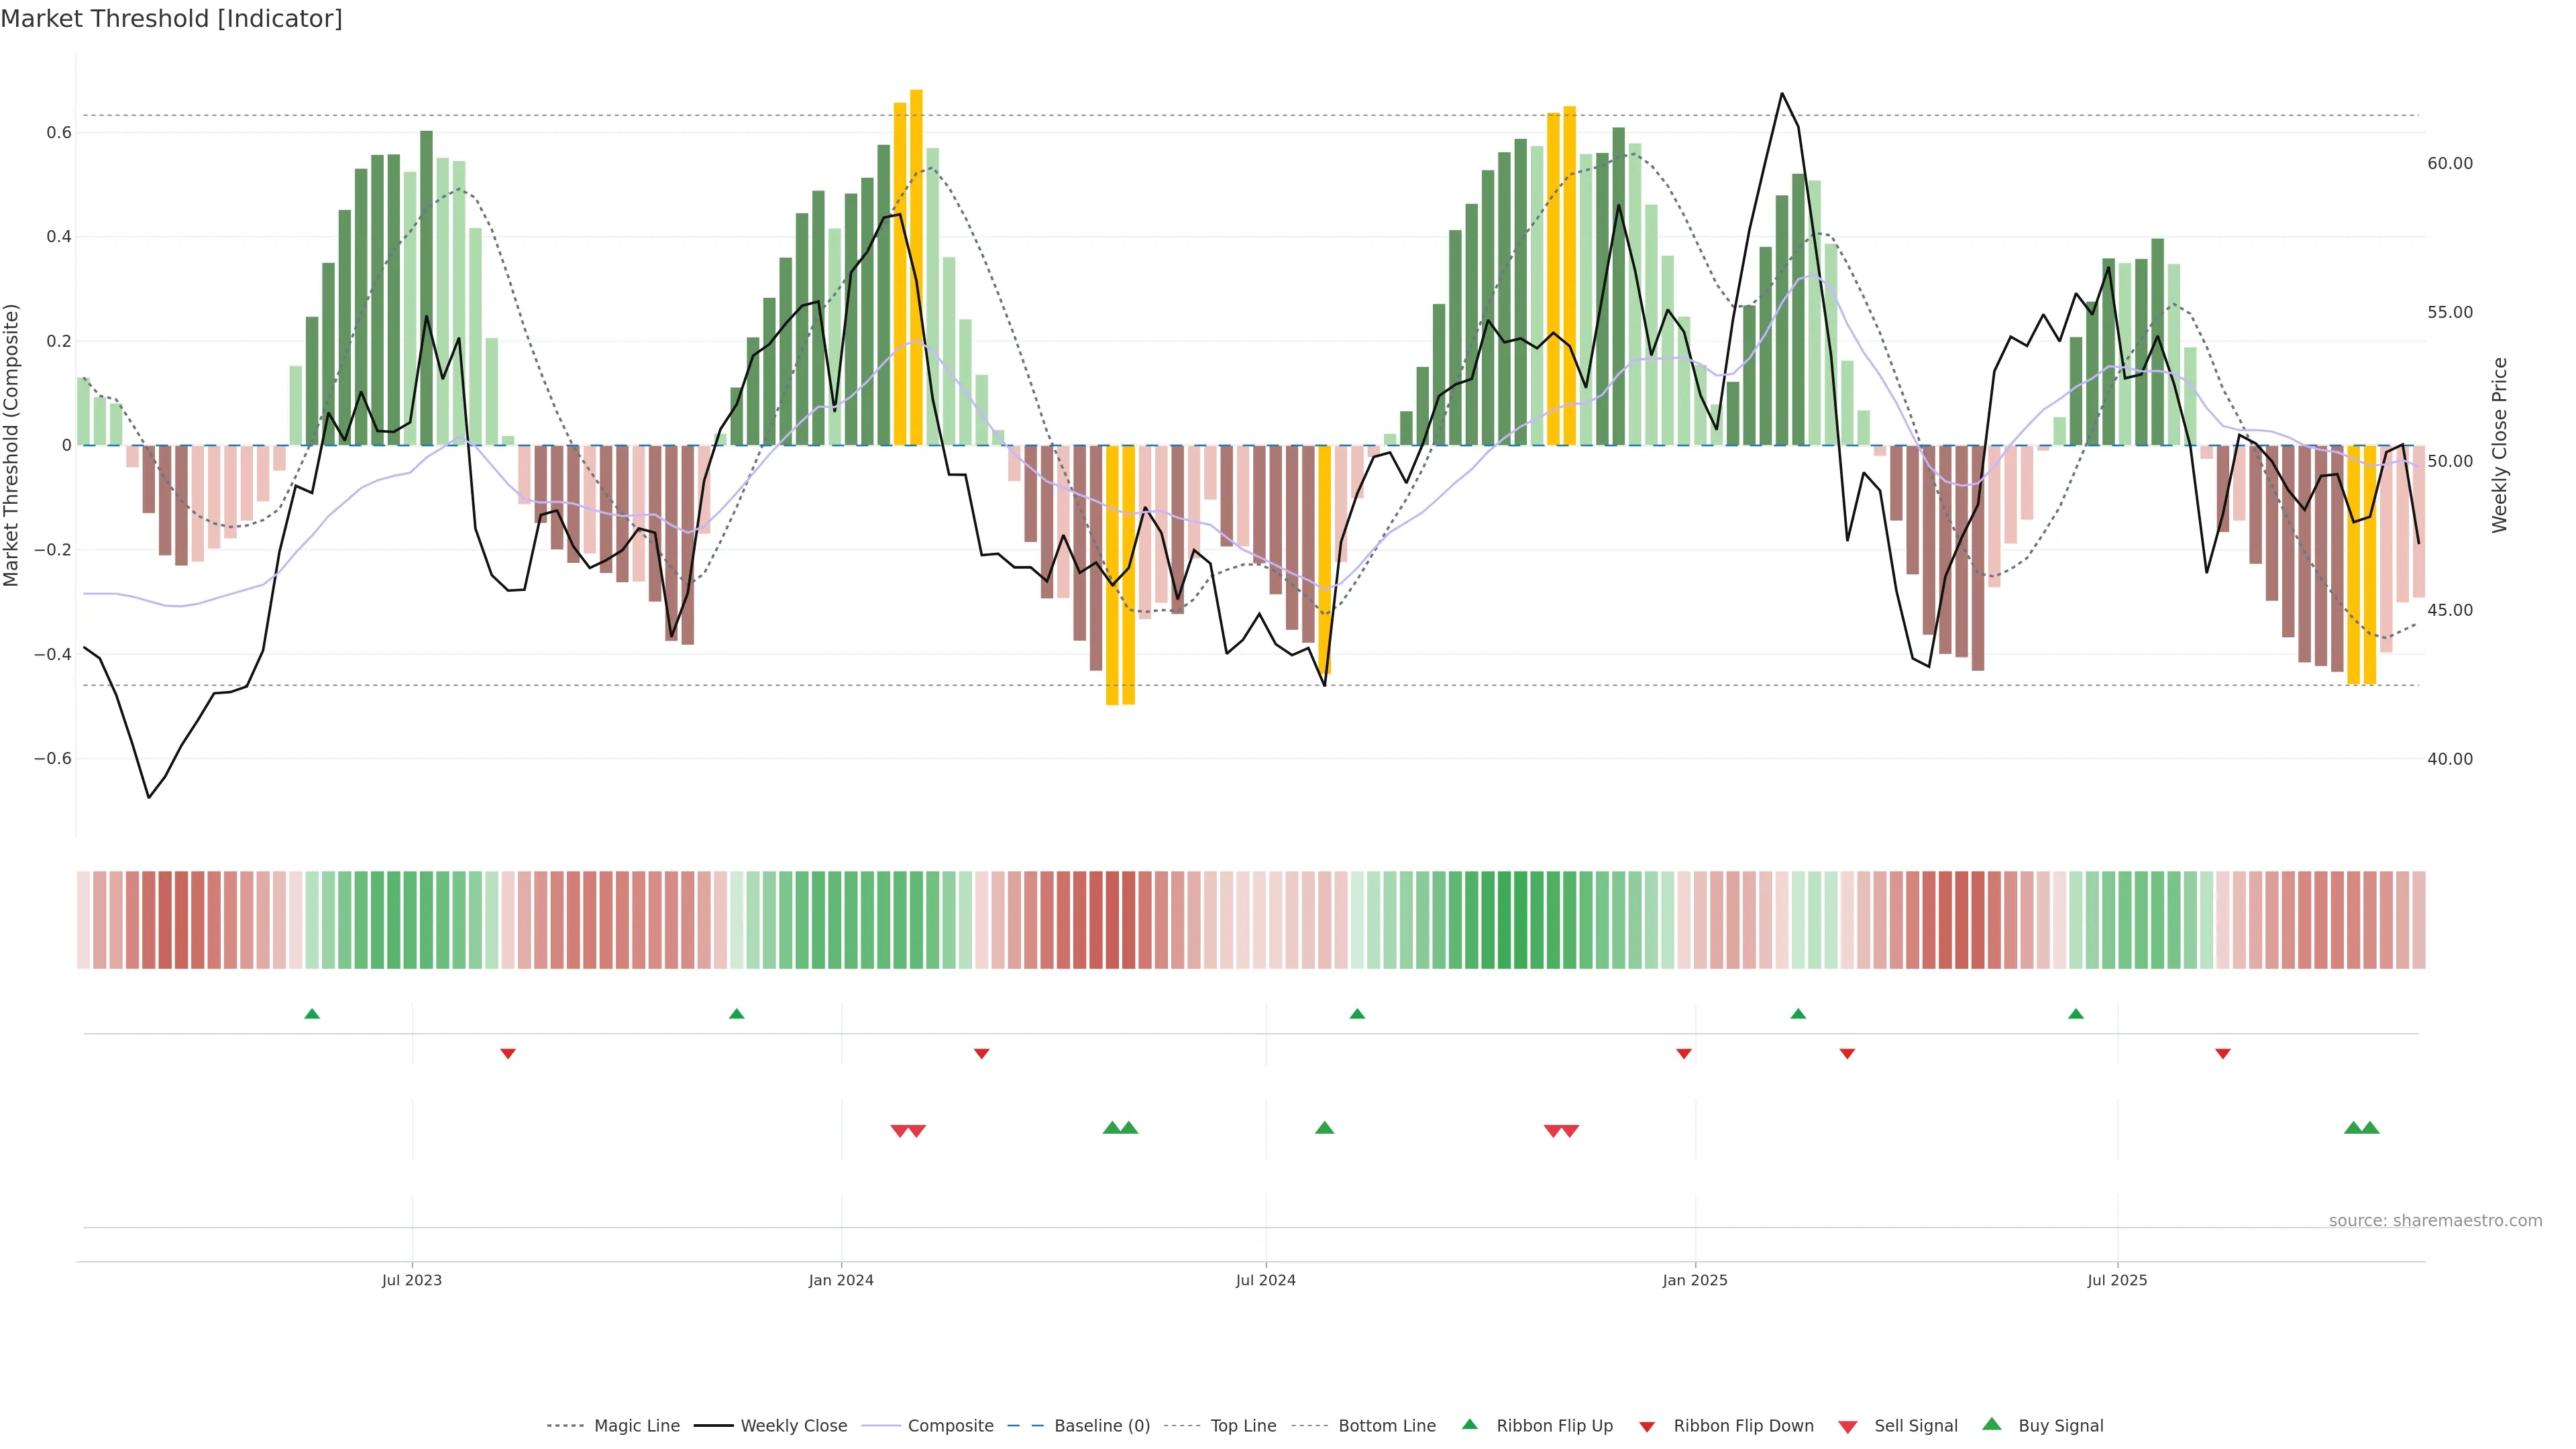Click the Buy Signal legend triangle icon
The width and height of the screenshot is (2576, 1449).
pos(1991,1424)
